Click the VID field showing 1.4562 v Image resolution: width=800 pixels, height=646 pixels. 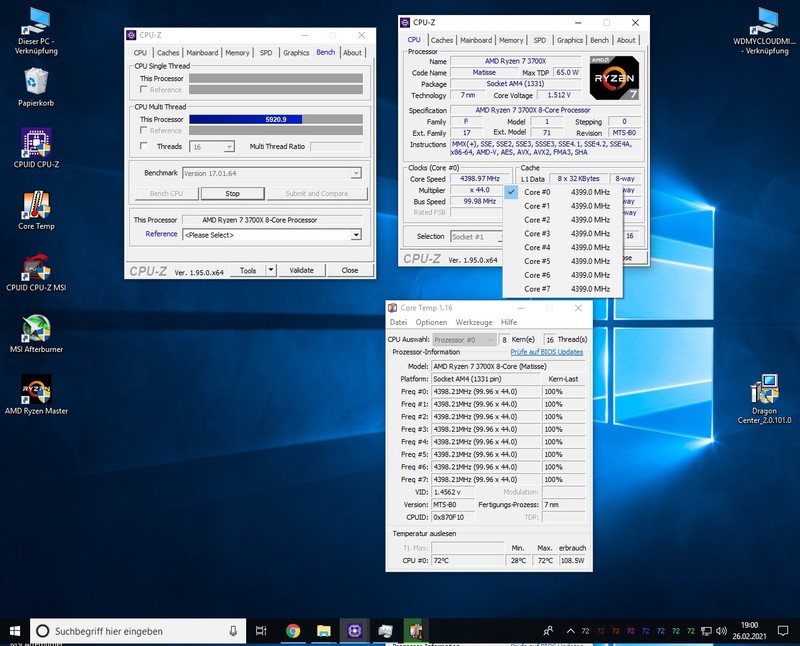[x=453, y=492]
